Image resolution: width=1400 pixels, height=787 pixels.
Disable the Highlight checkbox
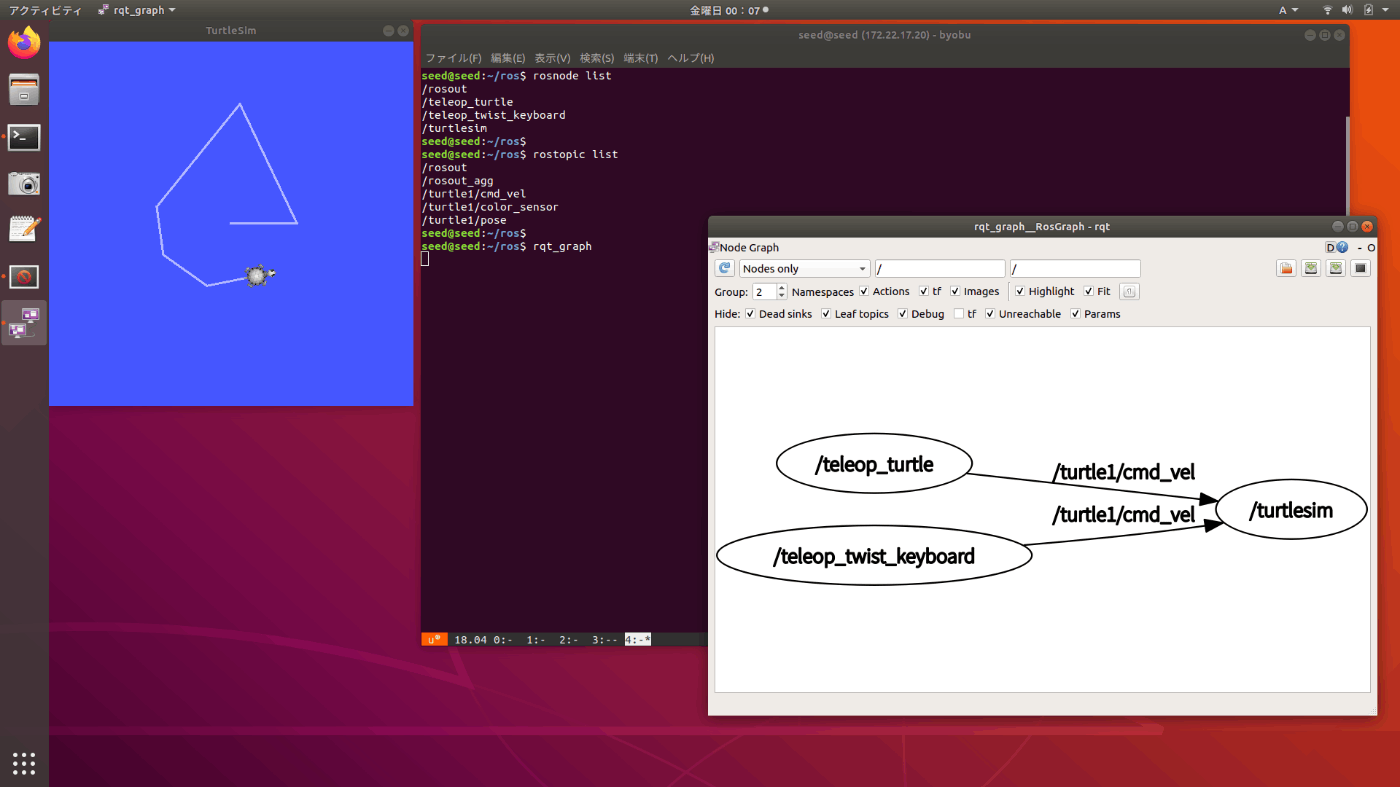click(1020, 291)
